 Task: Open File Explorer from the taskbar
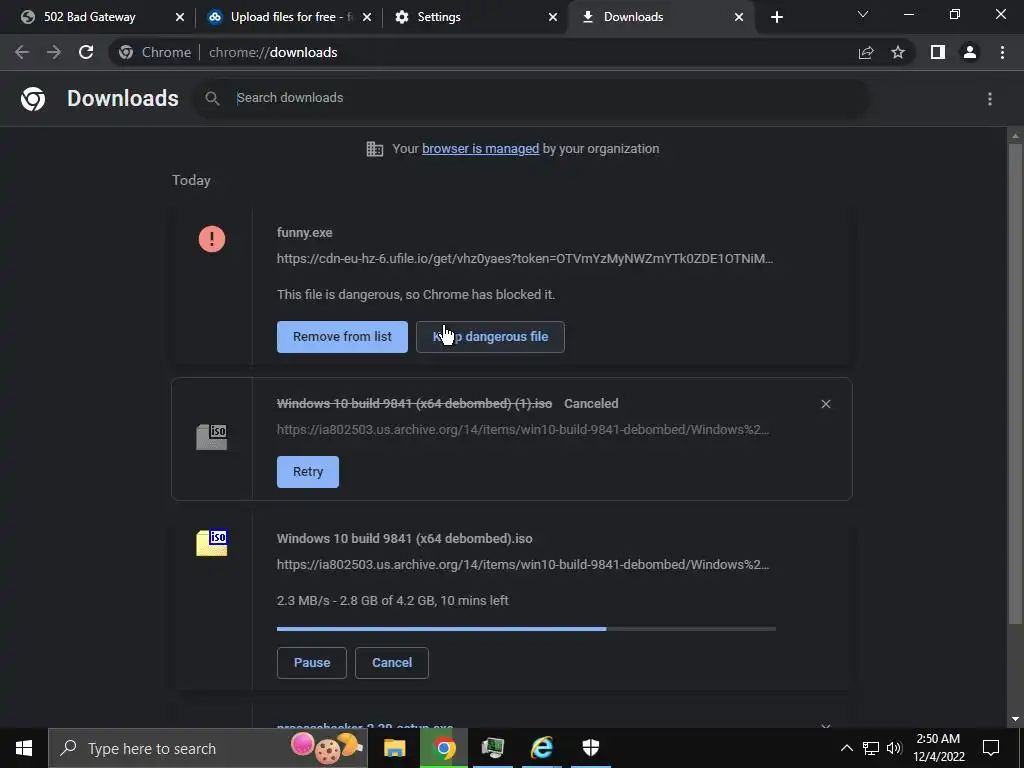click(x=394, y=748)
